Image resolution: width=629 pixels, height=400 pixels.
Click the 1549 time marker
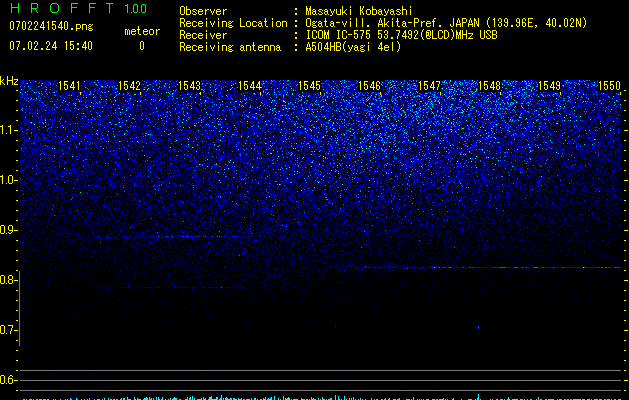pos(549,86)
